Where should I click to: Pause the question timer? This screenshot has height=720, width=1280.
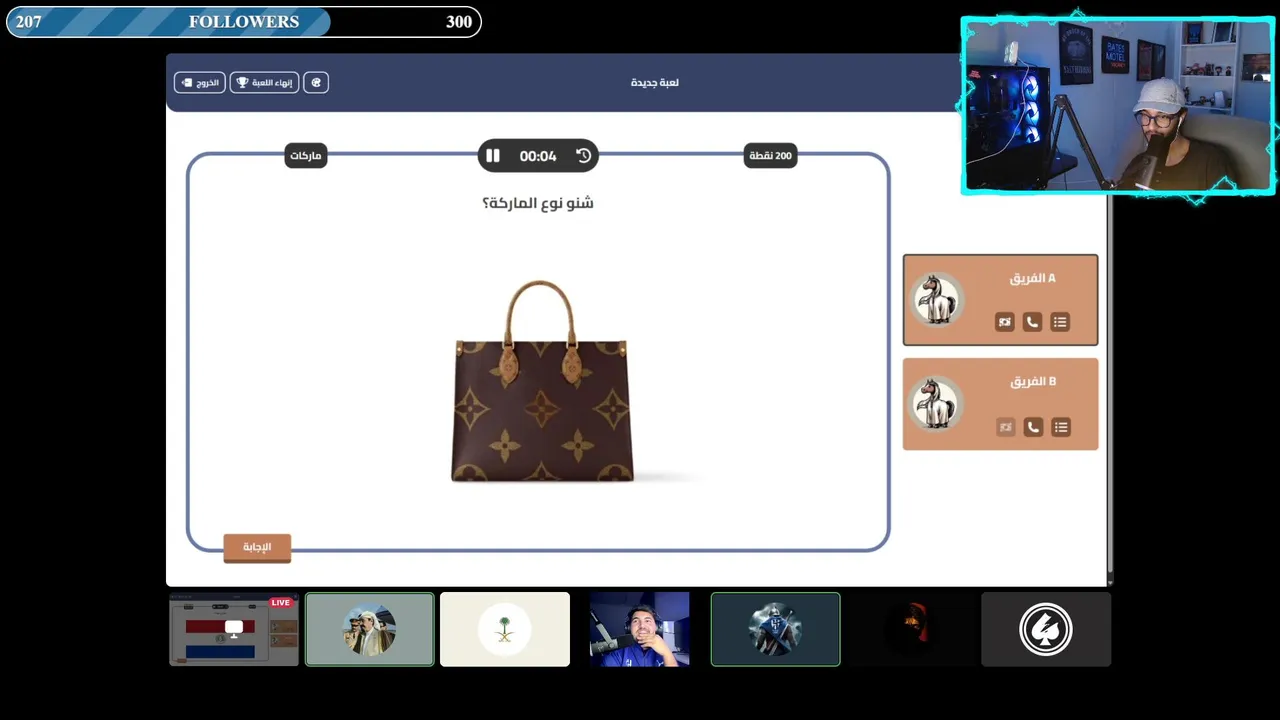[493, 156]
